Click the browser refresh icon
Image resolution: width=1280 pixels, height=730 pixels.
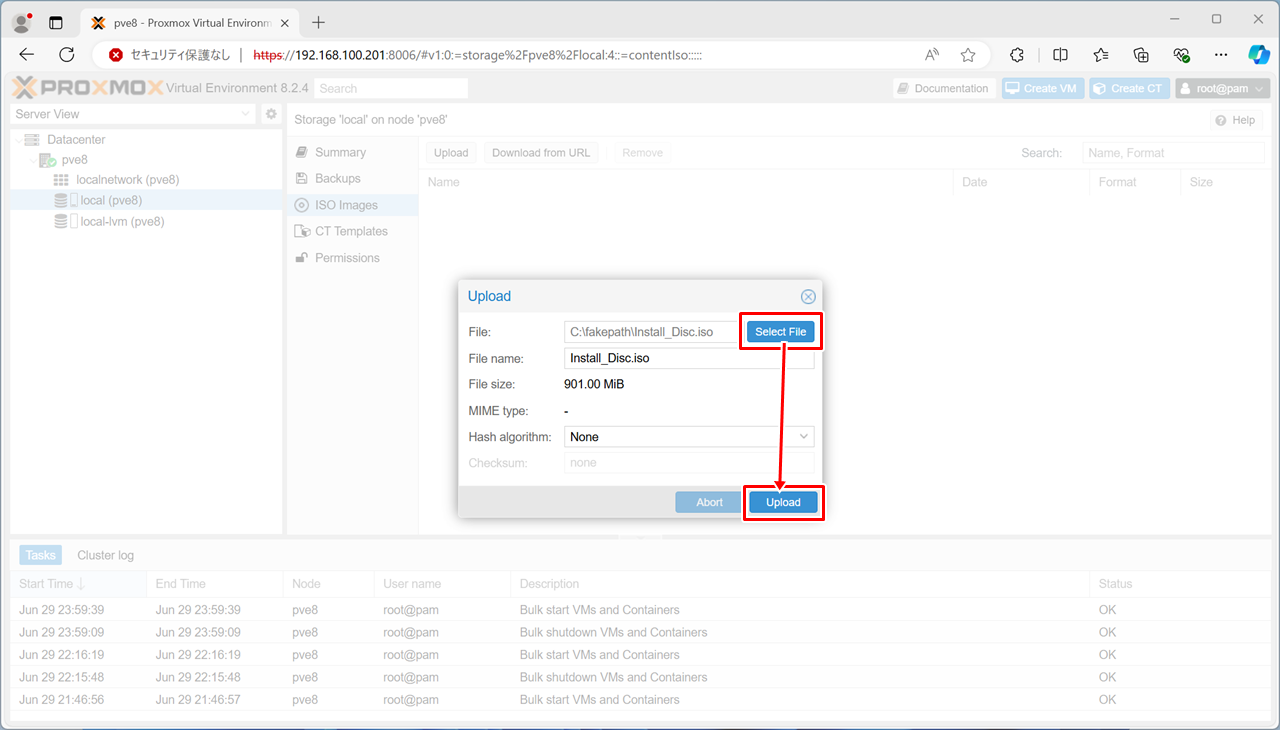coord(67,55)
